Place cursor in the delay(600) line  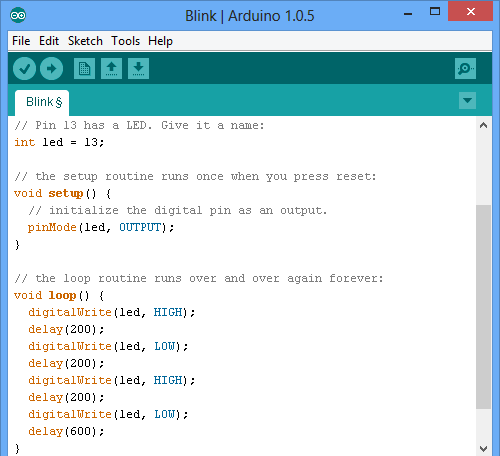[x=66, y=431]
